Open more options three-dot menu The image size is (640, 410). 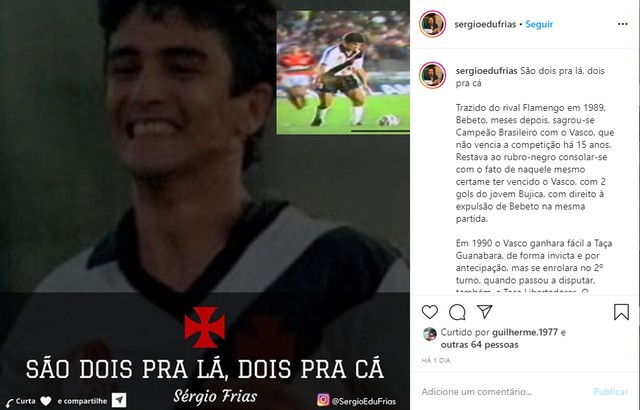pos(623,24)
